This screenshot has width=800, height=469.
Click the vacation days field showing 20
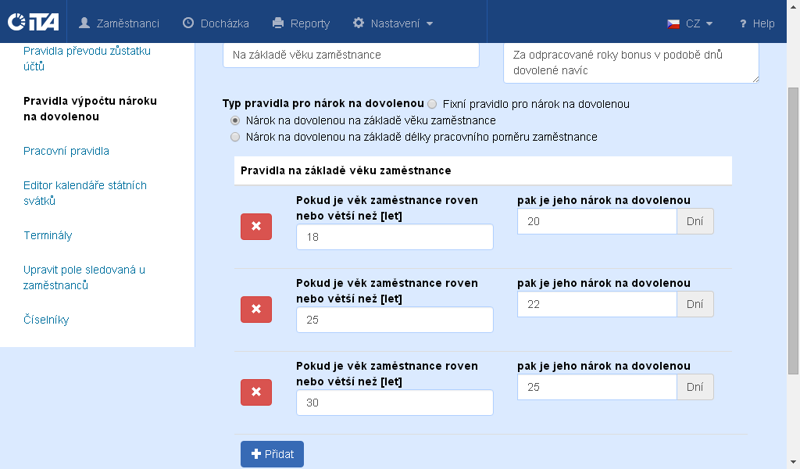pyautogui.click(x=597, y=221)
